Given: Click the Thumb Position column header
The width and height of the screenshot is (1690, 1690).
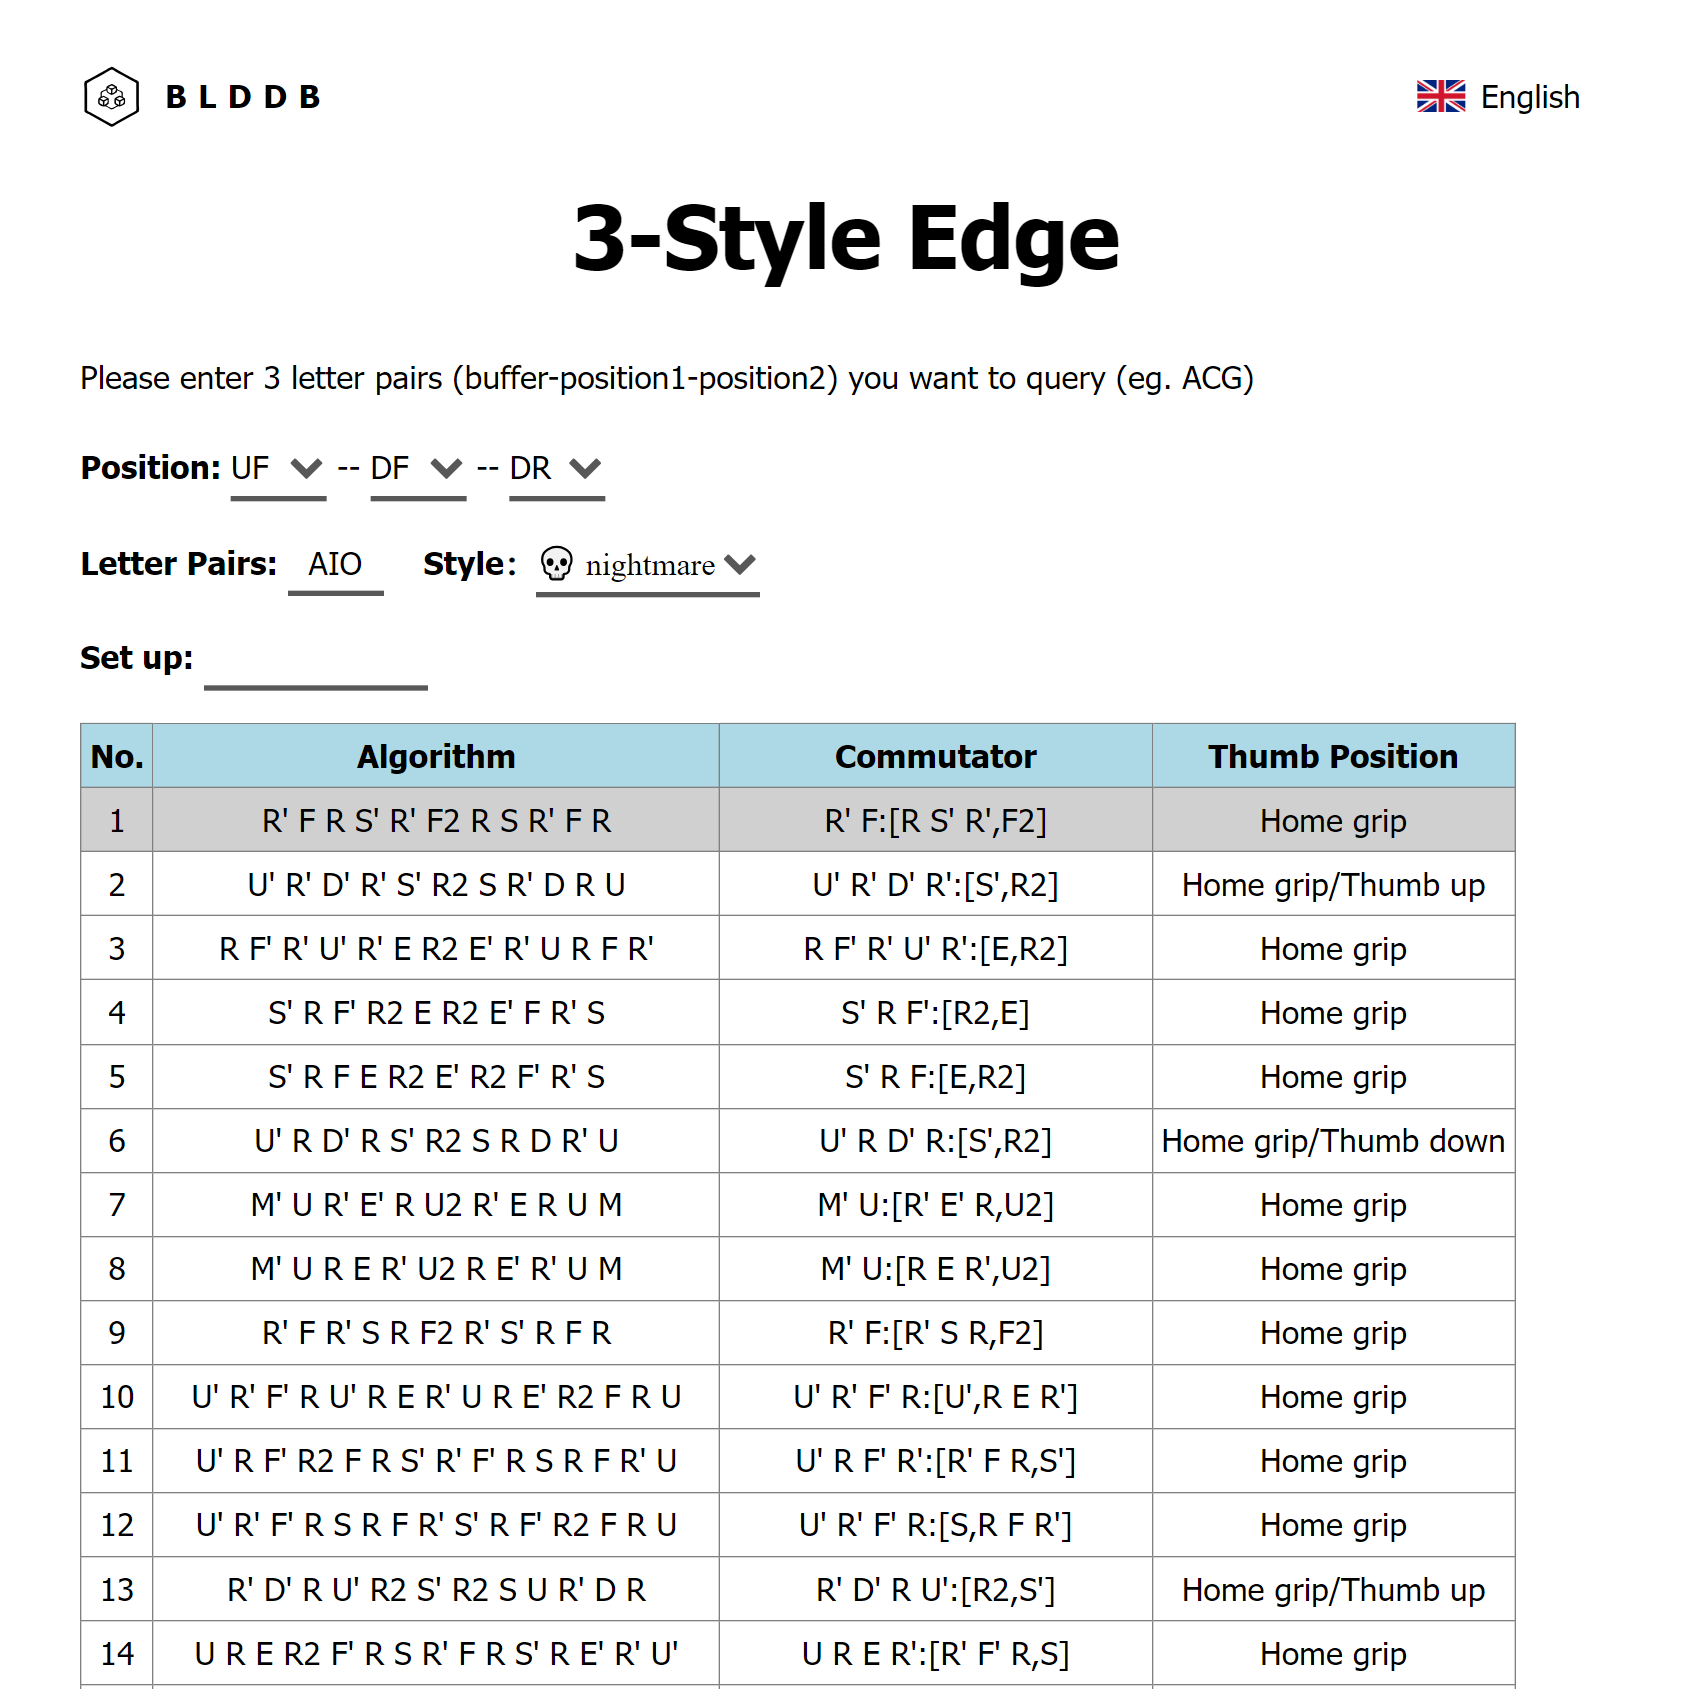Looking at the screenshot, I should point(1333,756).
